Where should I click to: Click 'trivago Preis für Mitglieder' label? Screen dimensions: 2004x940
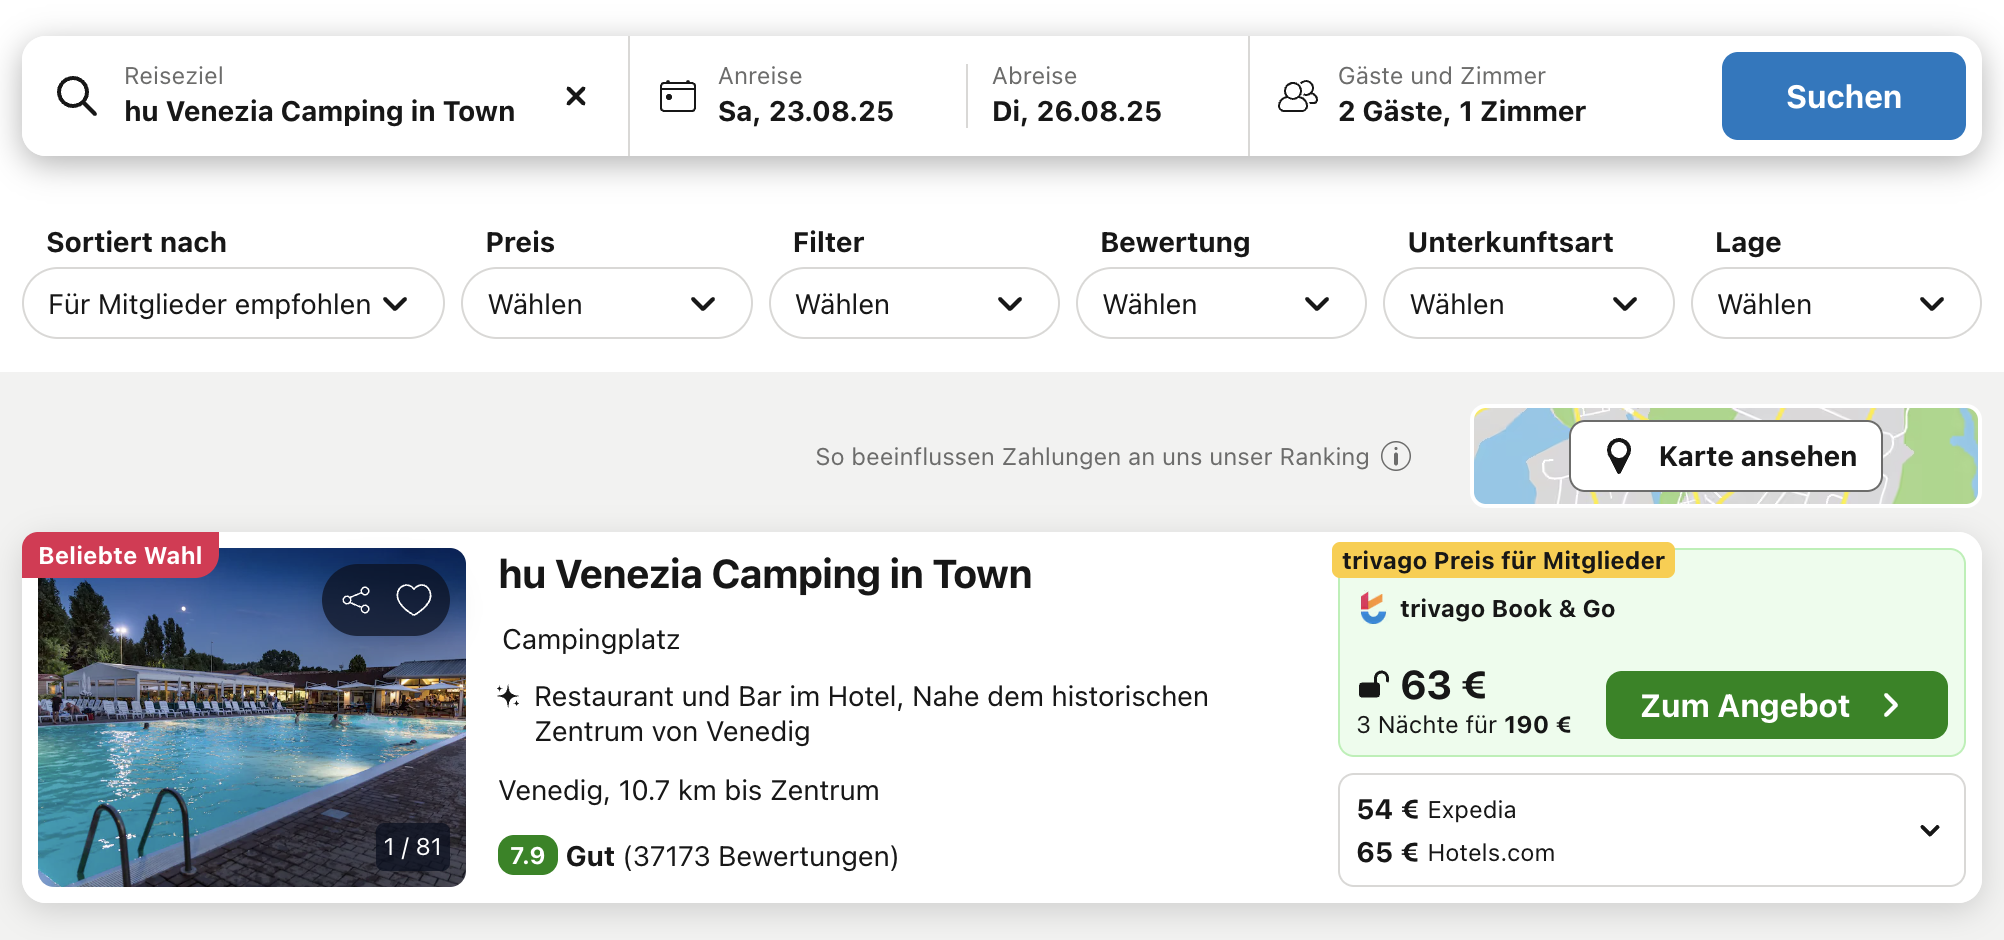coord(1503,560)
